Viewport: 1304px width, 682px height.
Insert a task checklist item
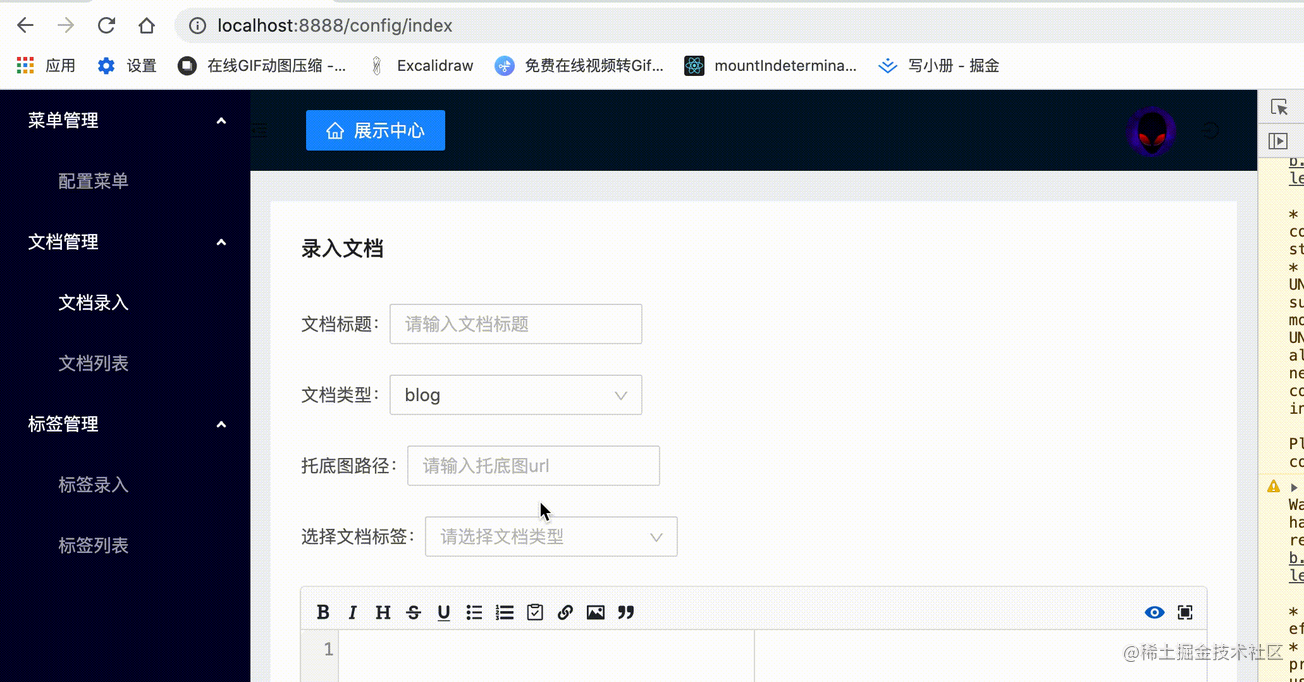535,612
